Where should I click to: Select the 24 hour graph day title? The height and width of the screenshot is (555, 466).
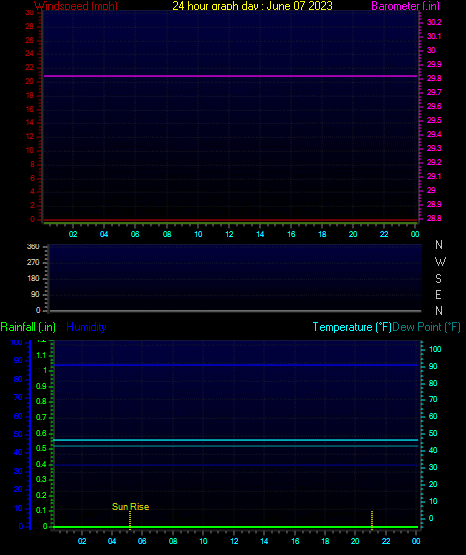[252, 6]
